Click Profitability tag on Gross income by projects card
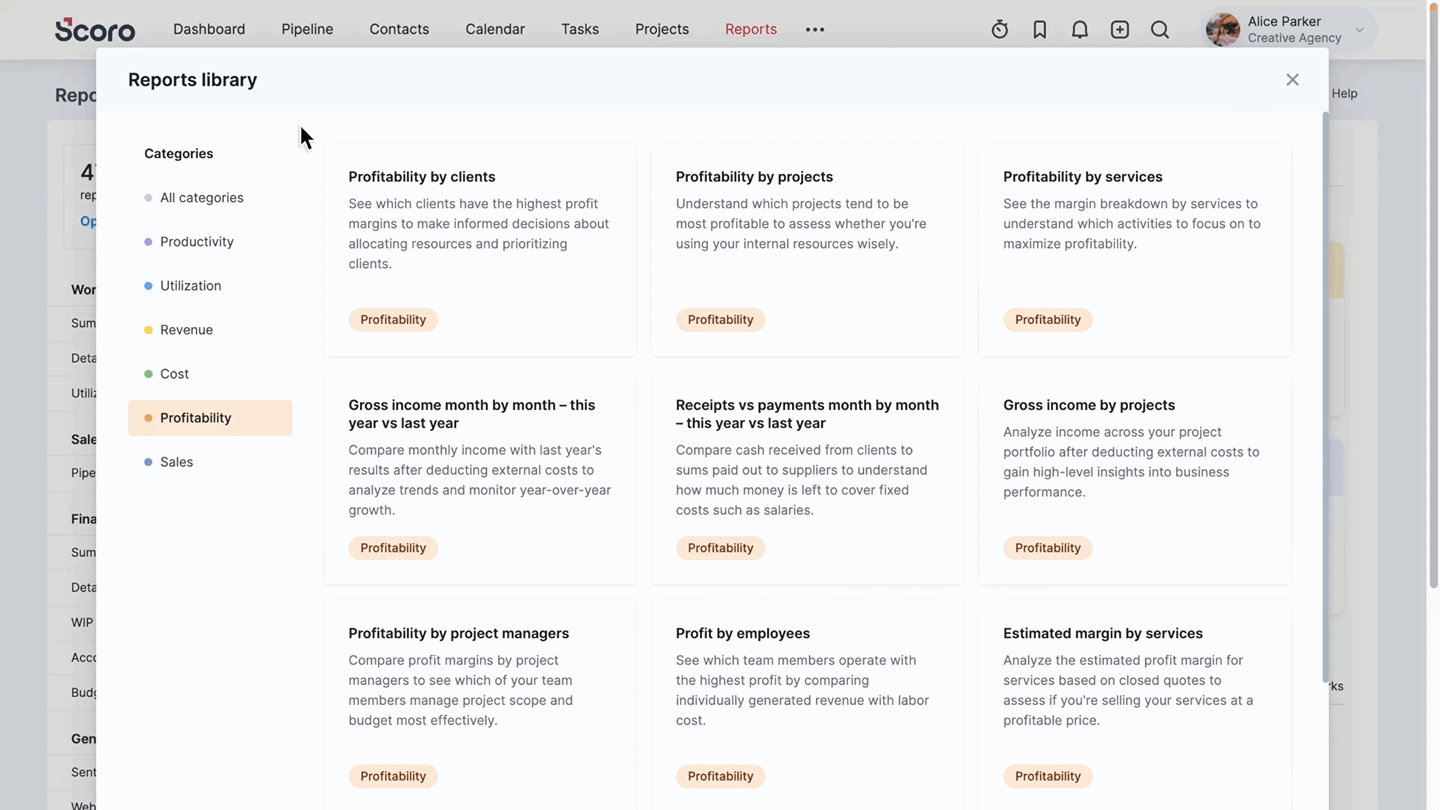 coord(1048,548)
